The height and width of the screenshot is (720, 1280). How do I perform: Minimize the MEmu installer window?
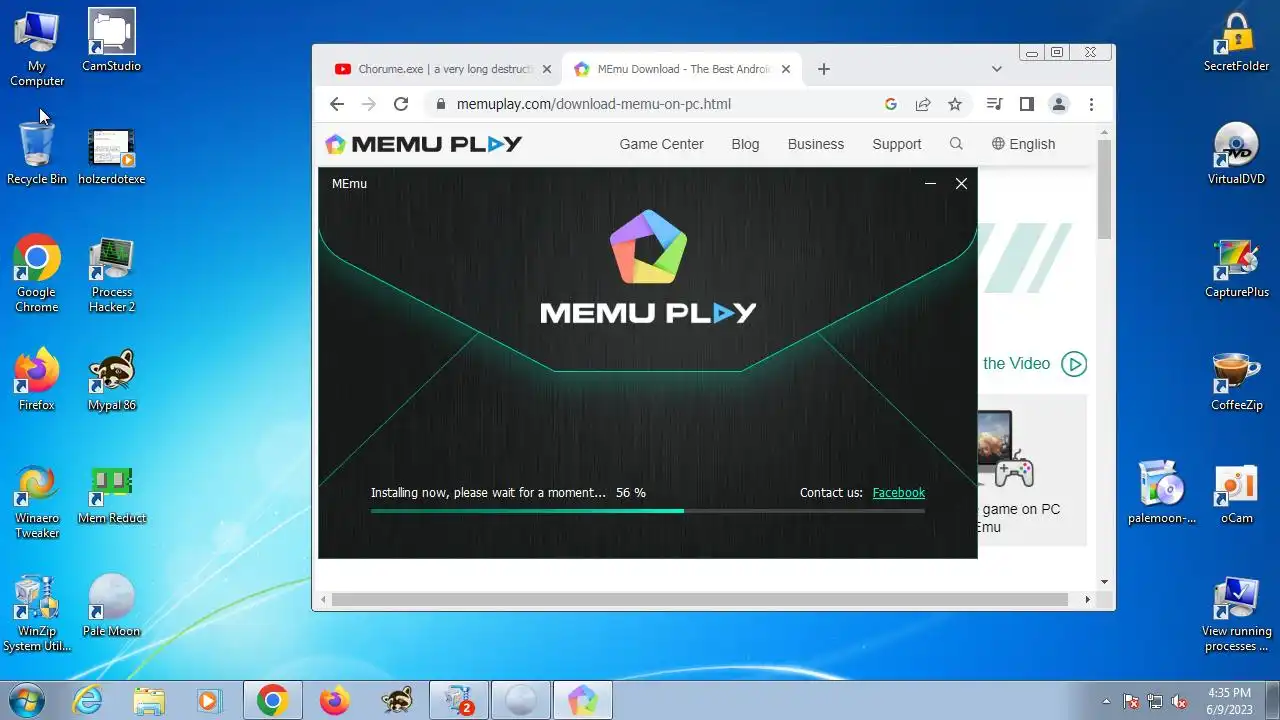(x=930, y=184)
